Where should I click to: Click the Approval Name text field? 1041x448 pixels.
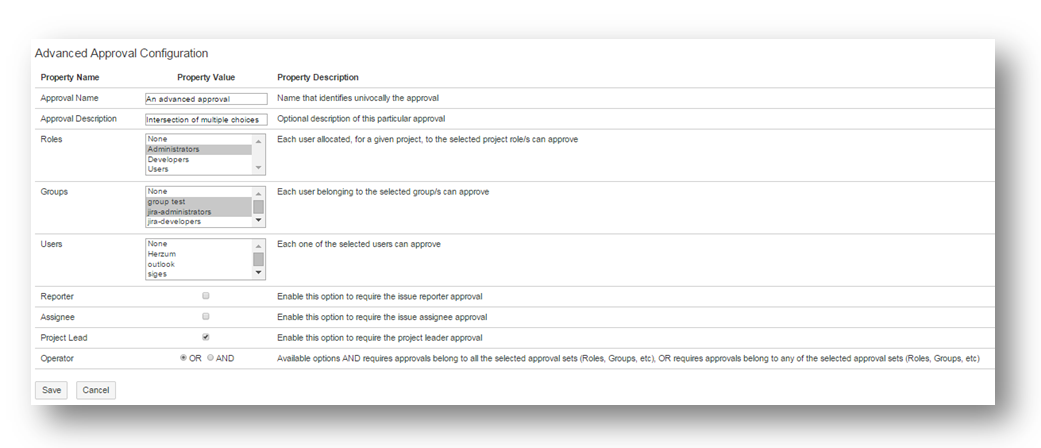click(x=206, y=99)
